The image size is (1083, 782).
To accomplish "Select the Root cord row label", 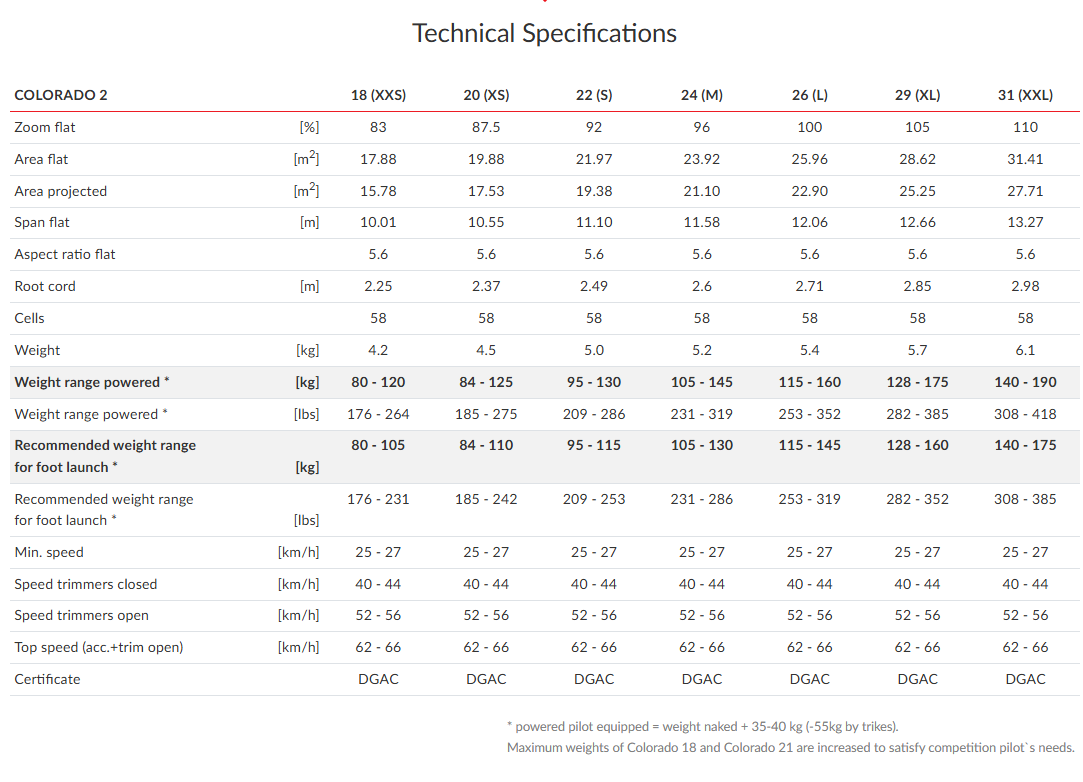I will [x=45, y=286].
